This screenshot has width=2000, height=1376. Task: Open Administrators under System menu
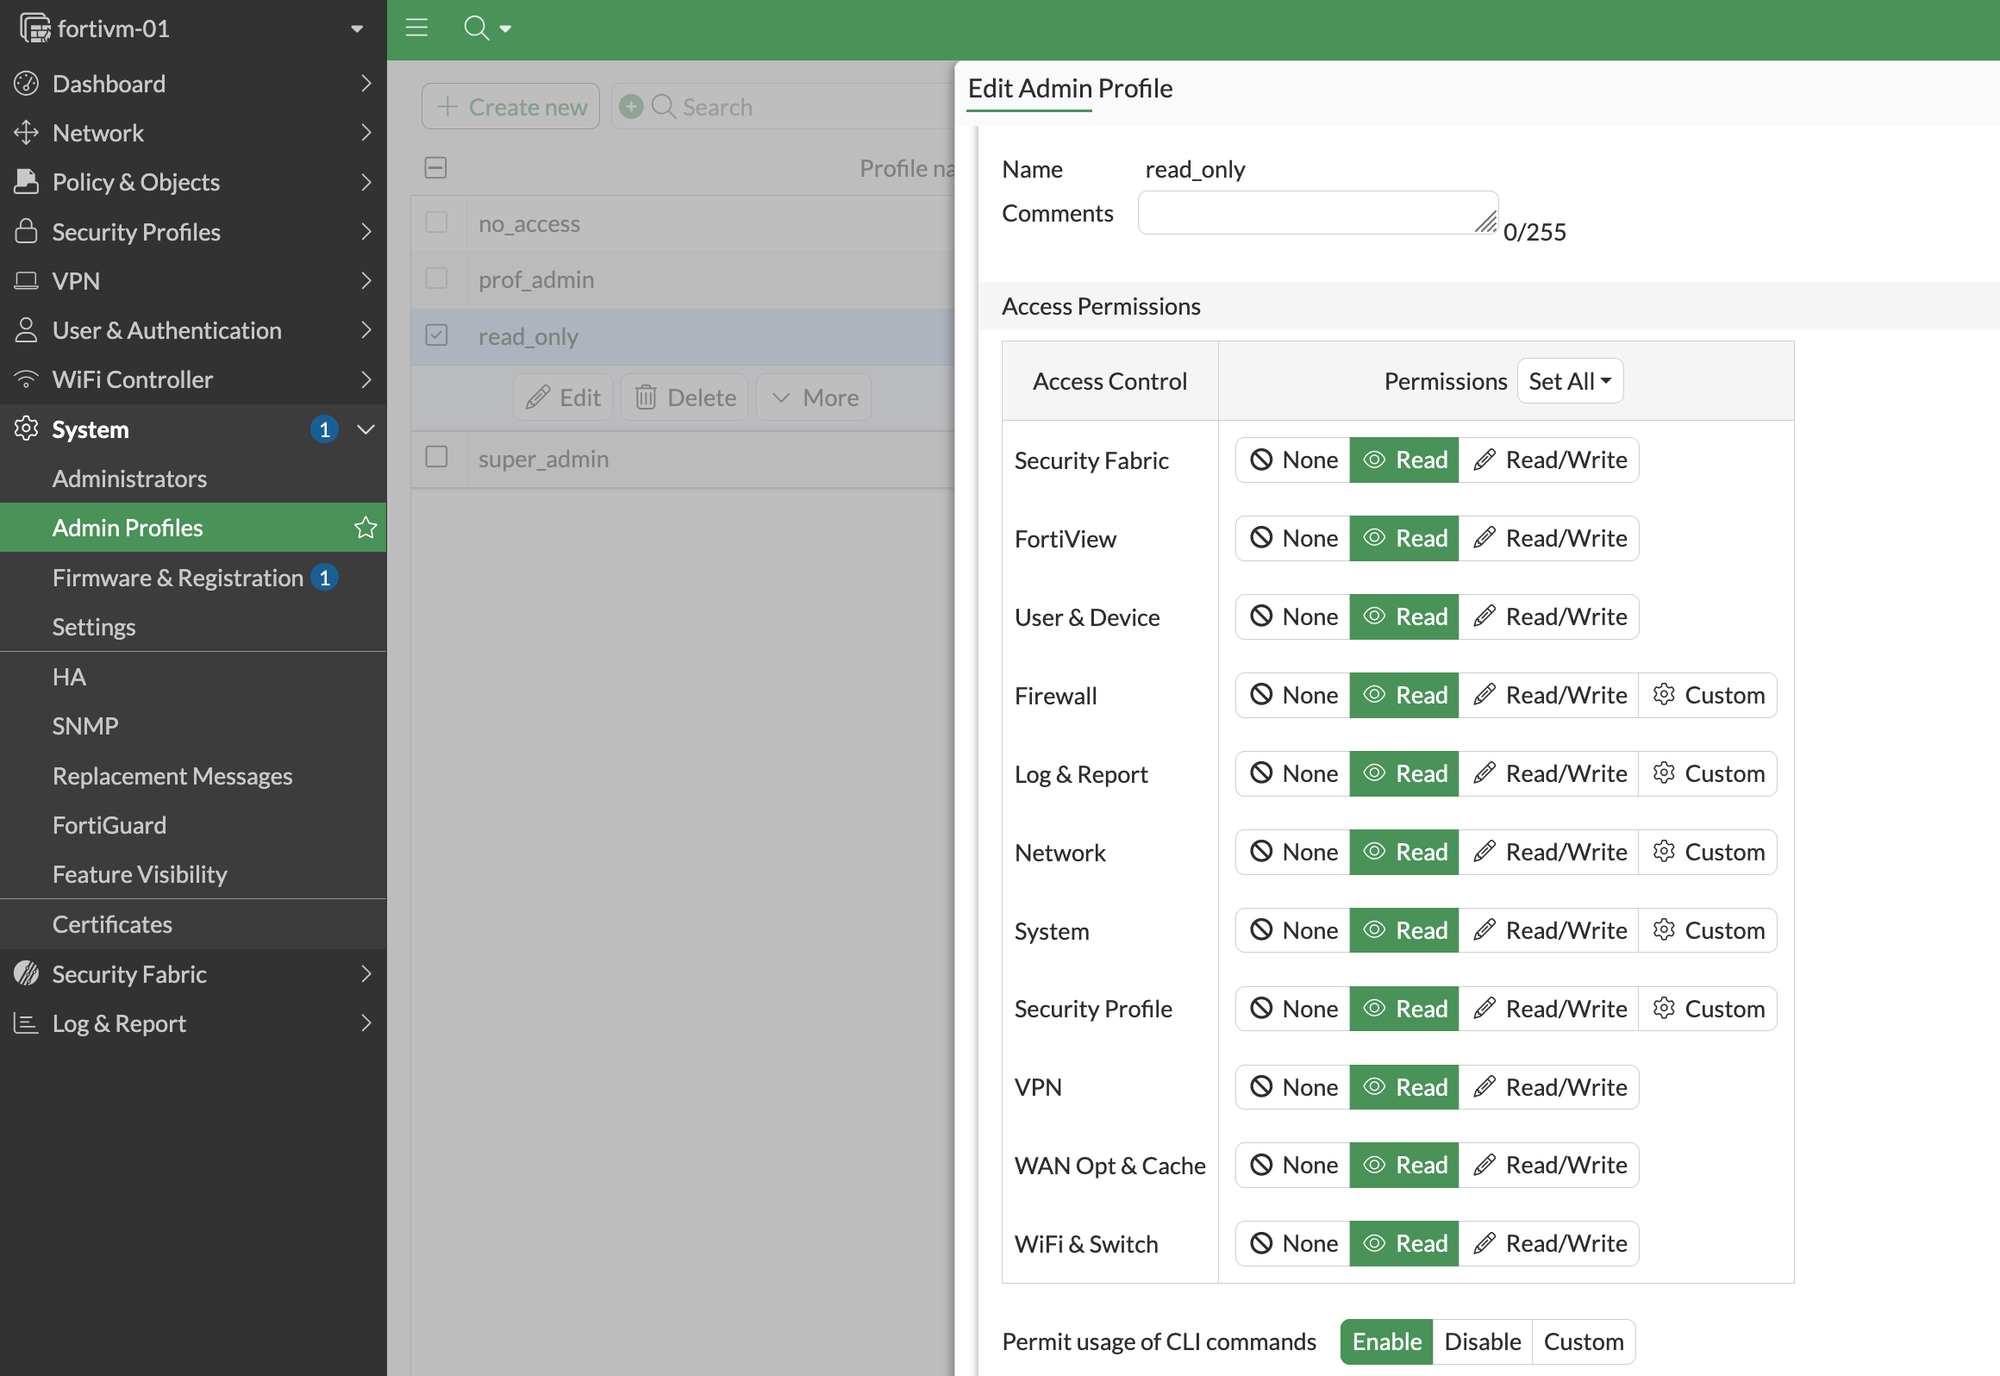(x=130, y=479)
